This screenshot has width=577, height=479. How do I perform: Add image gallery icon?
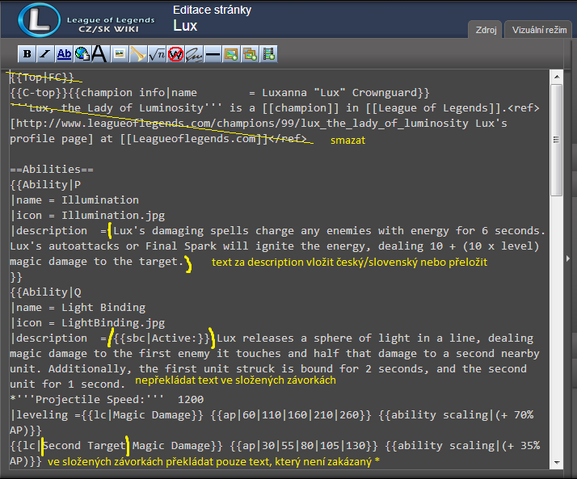[250, 54]
